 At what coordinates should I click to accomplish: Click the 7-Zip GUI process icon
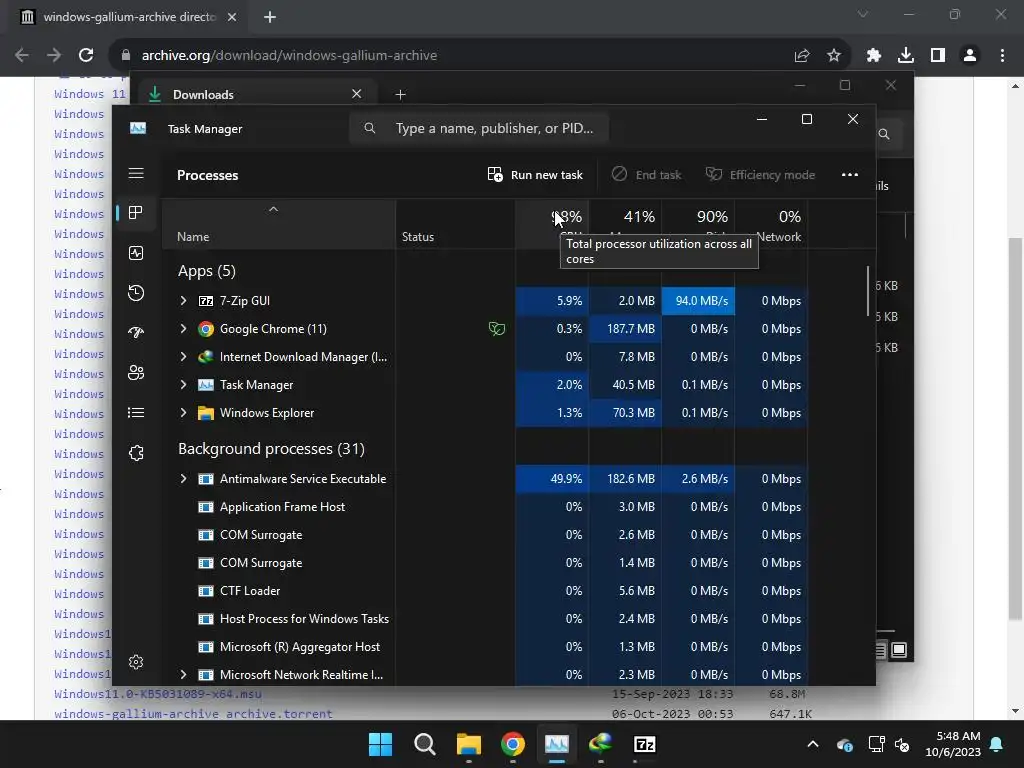click(x=206, y=301)
